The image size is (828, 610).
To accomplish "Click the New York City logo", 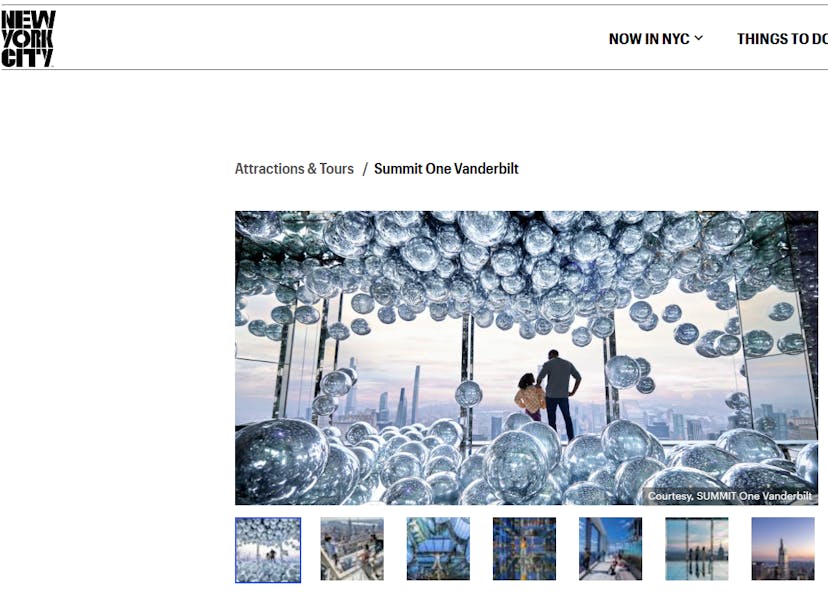I will click(x=28, y=39).
